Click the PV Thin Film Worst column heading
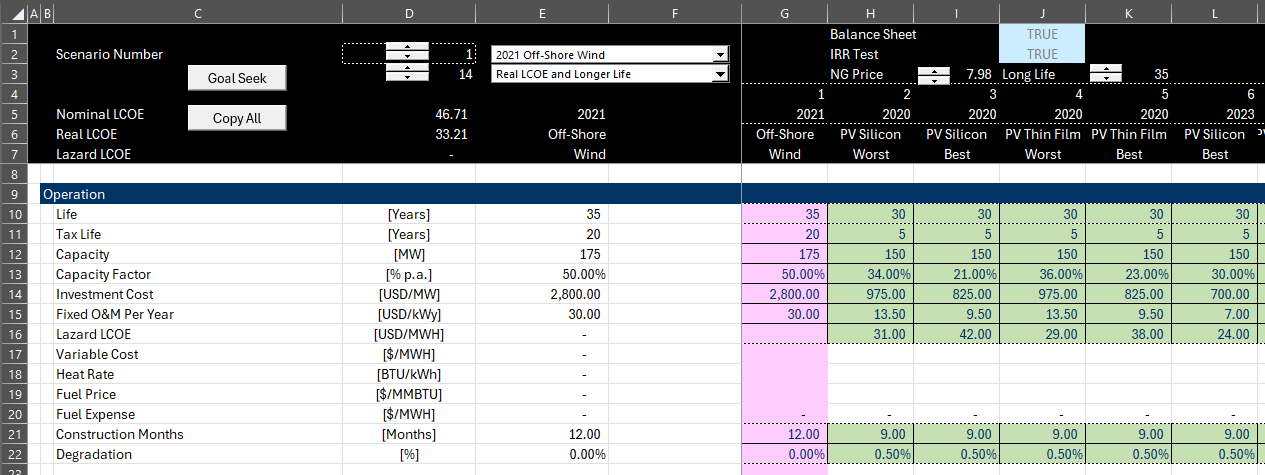The width and height of the screenshot is (1265, 475). coord(1042,144)
